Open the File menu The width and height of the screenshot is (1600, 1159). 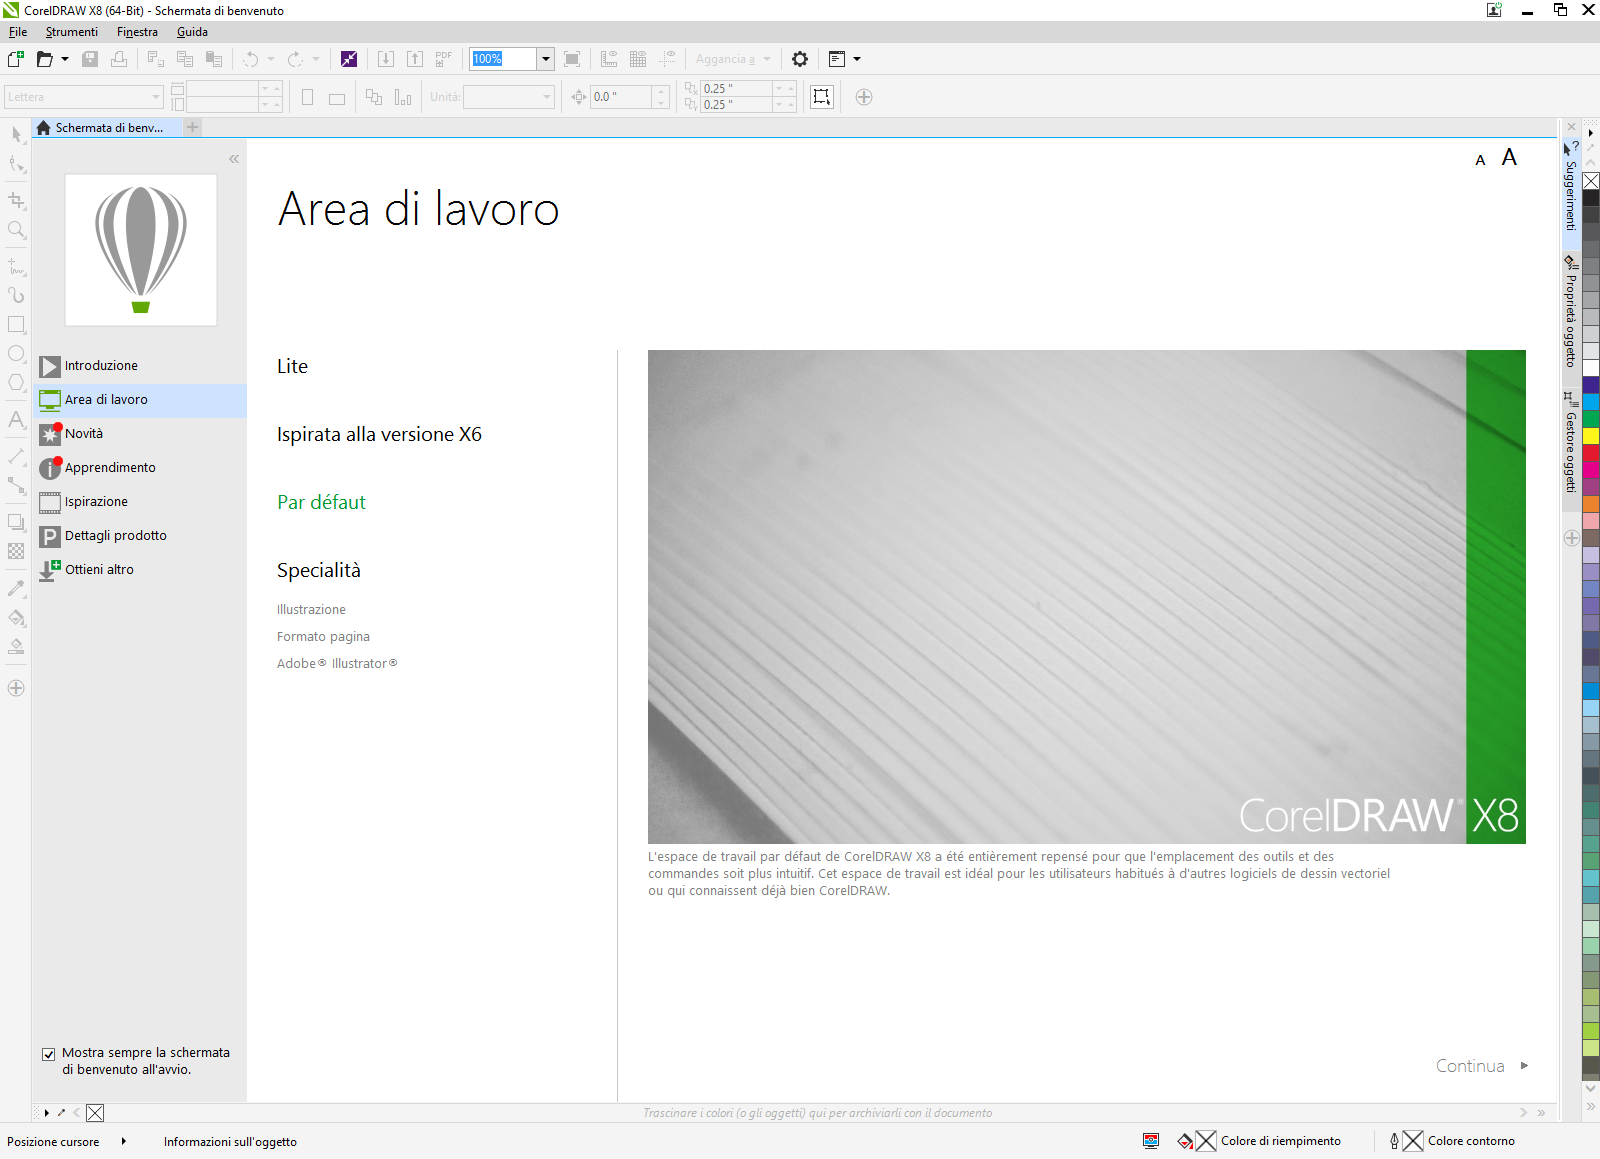pyautogui.click(x=18, y=32)
